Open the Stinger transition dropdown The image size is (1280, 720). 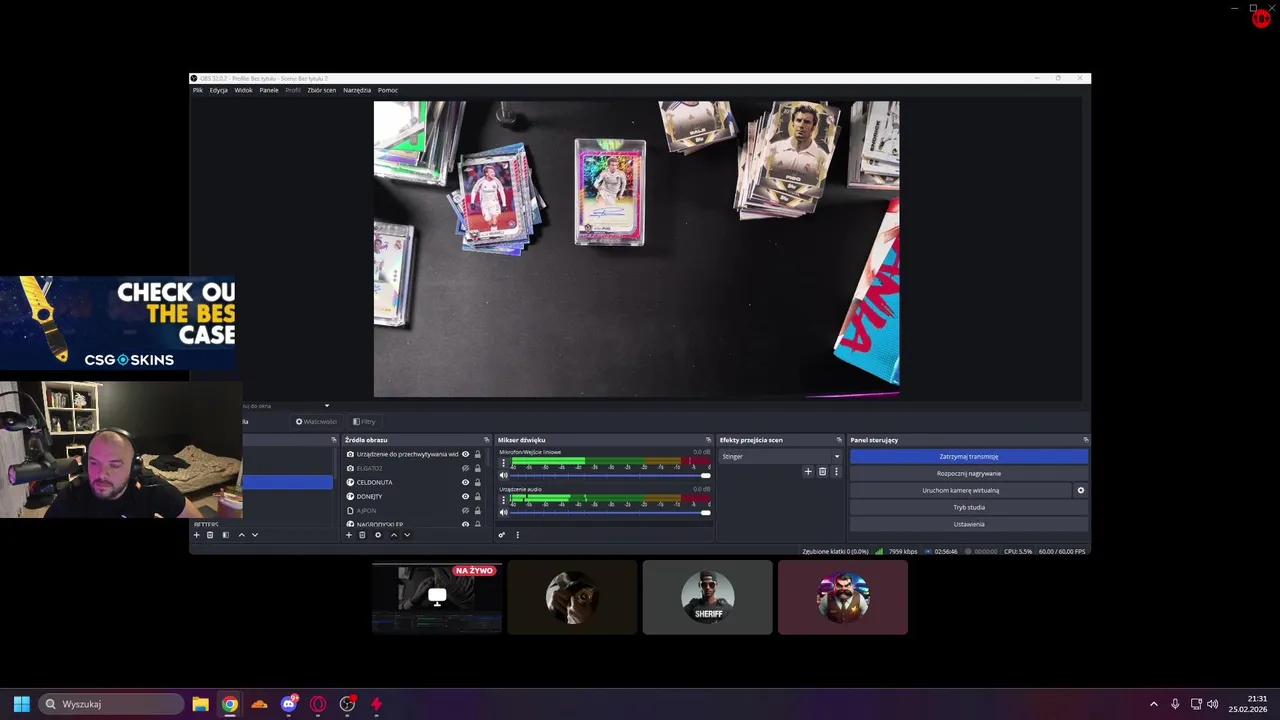tap(781, 456)
